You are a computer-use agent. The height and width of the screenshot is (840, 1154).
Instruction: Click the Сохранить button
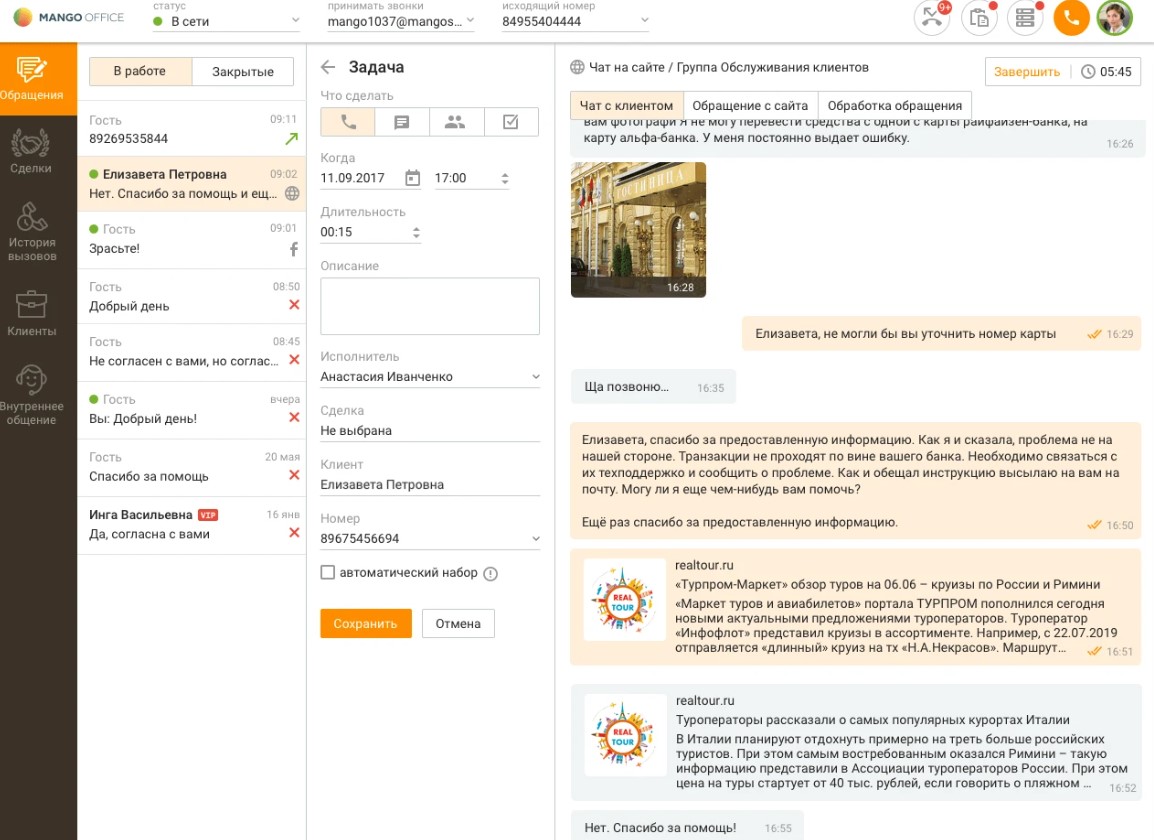click(x=365, y=623)
